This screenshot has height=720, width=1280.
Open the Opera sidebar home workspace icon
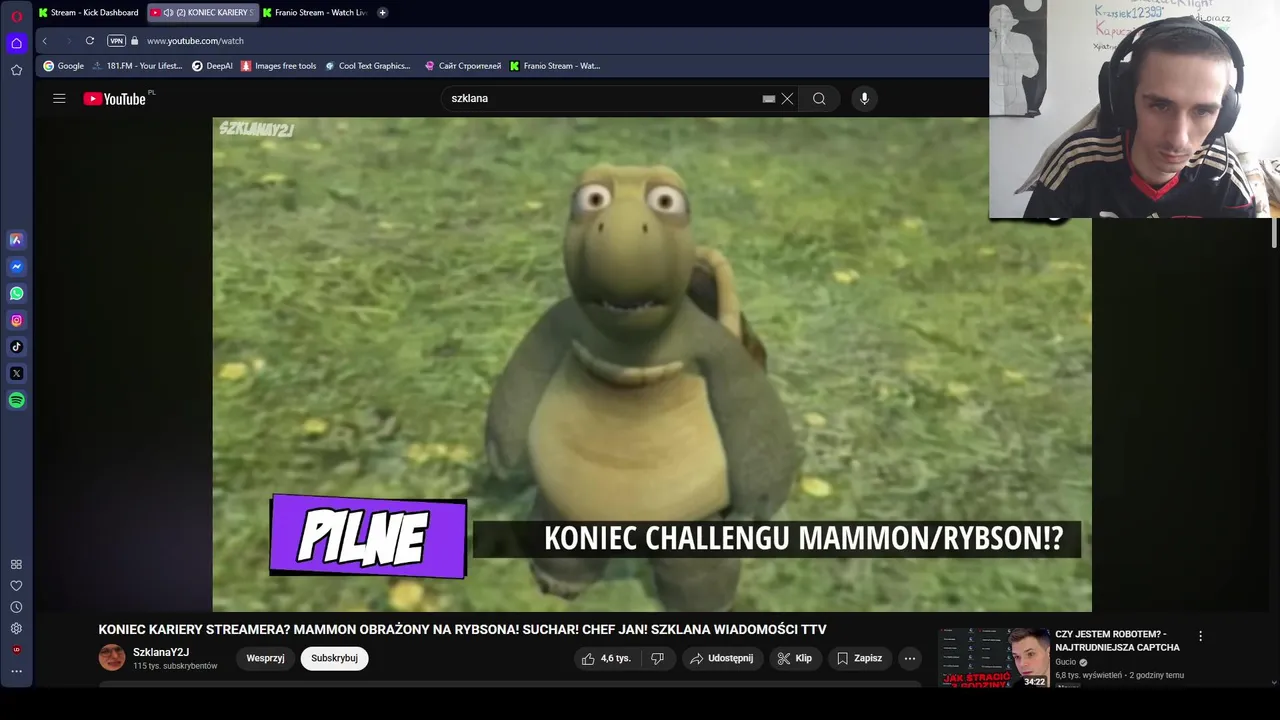pyautogui.click(x=17, y=43)
